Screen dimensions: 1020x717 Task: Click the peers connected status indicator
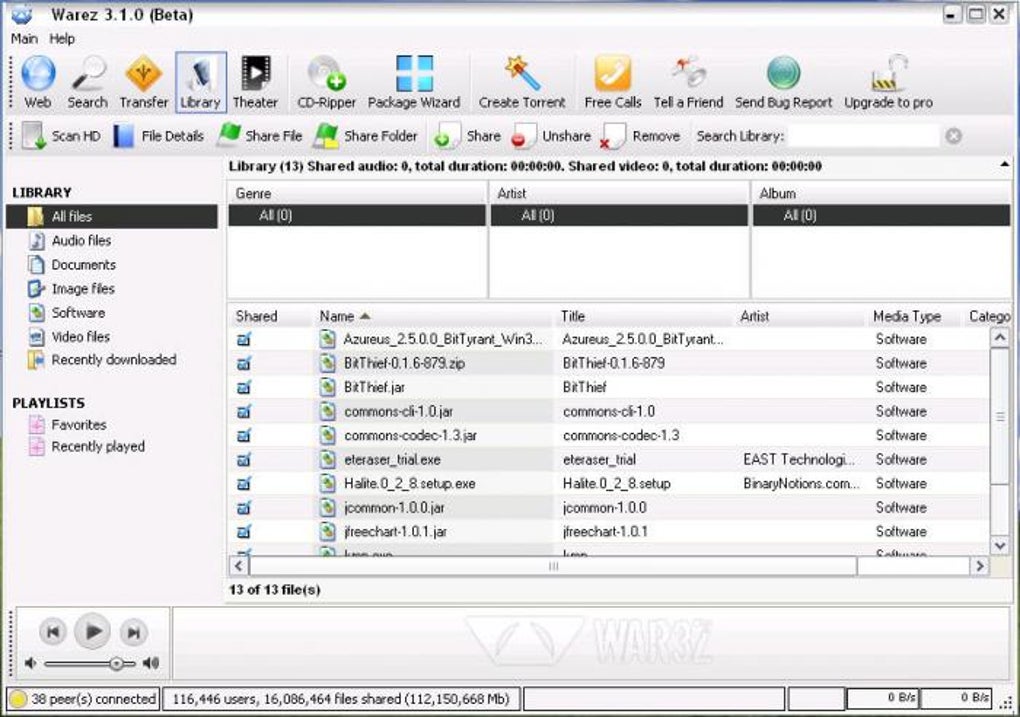(83, 699)
